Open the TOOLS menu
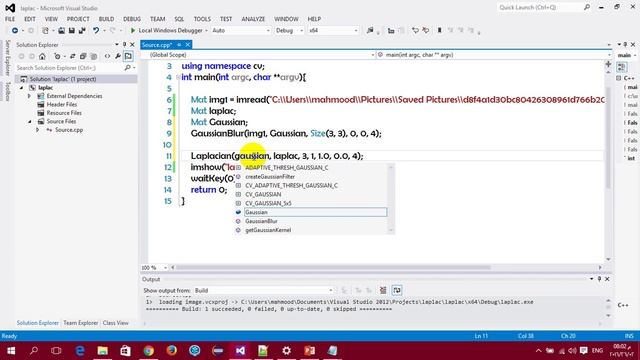The height and width of the screenshot is (360, 640). pyautogui.click(x=202, y=19)
